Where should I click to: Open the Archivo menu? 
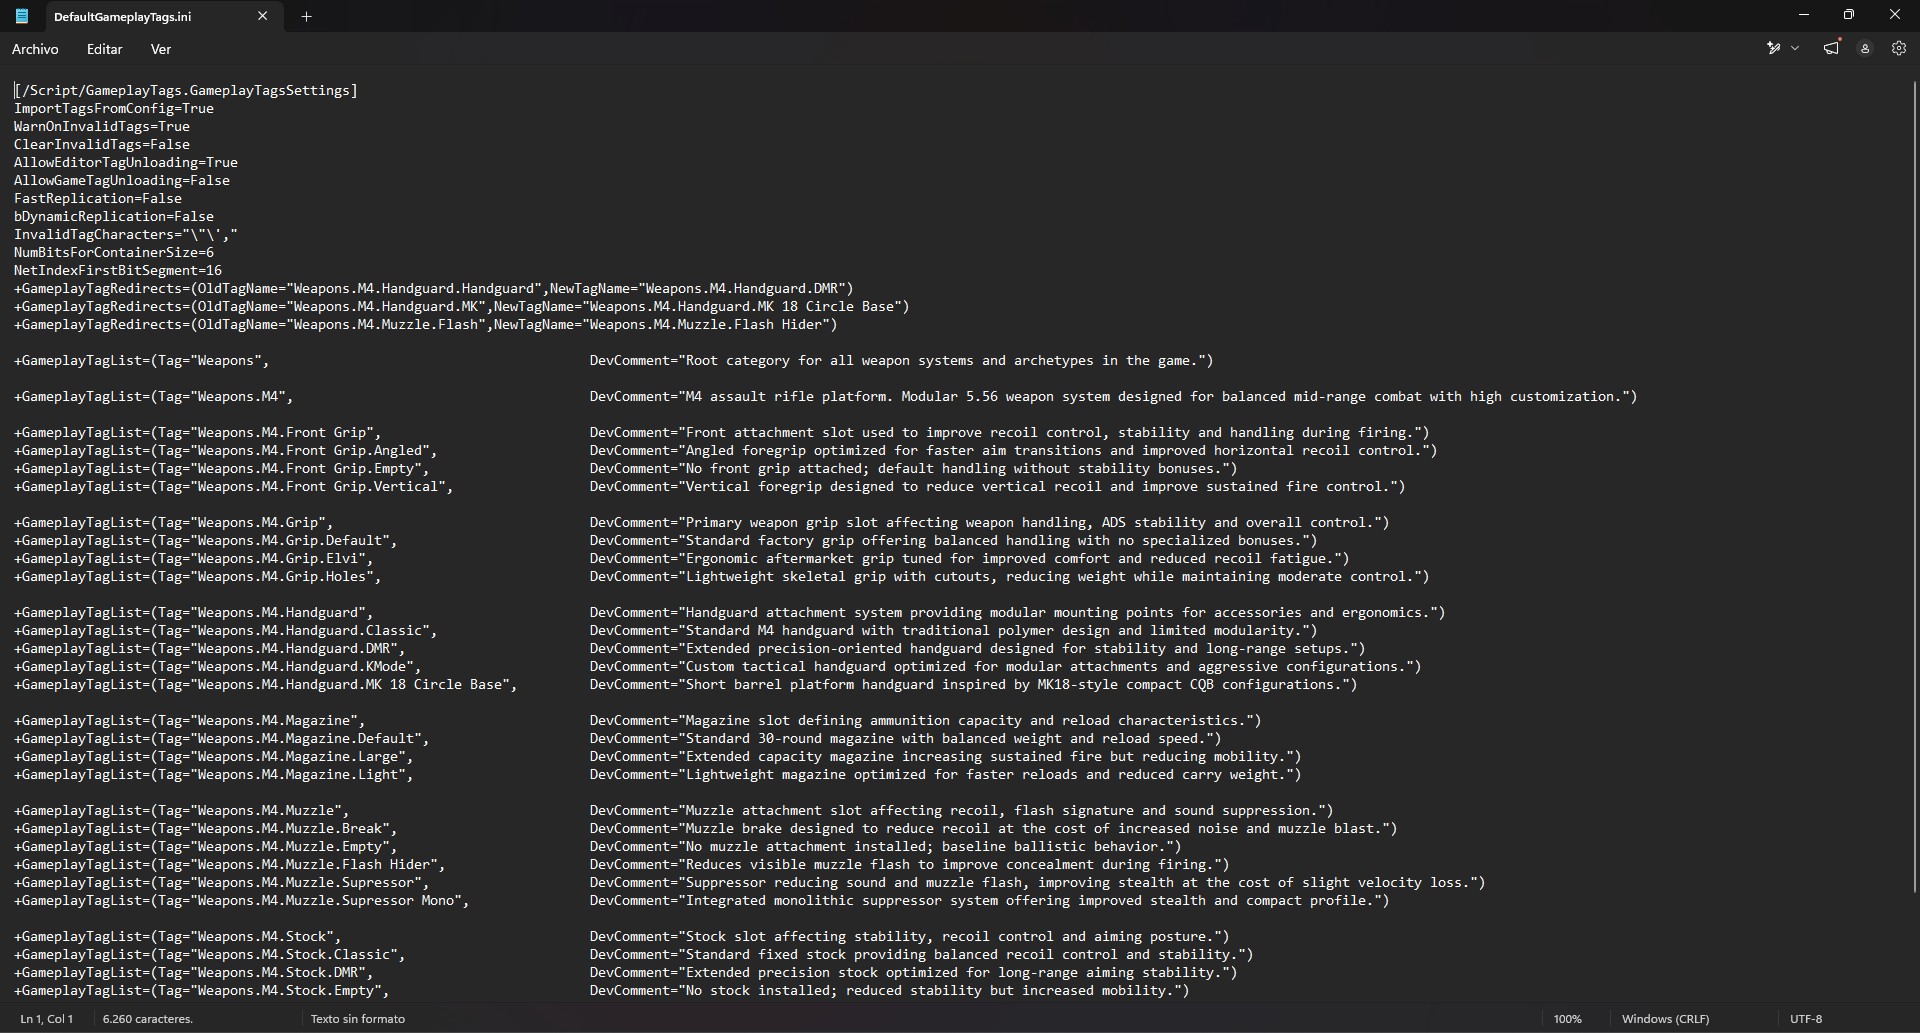35,49
